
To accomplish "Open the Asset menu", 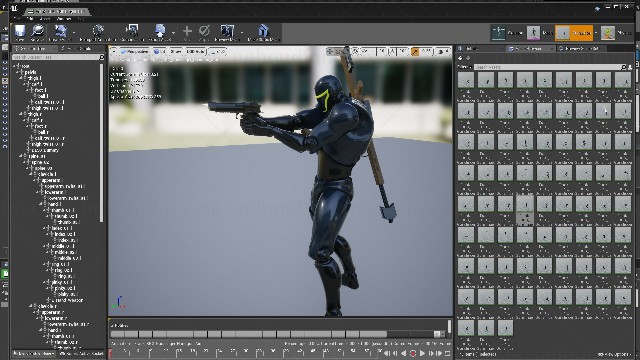I will (45, 19).
